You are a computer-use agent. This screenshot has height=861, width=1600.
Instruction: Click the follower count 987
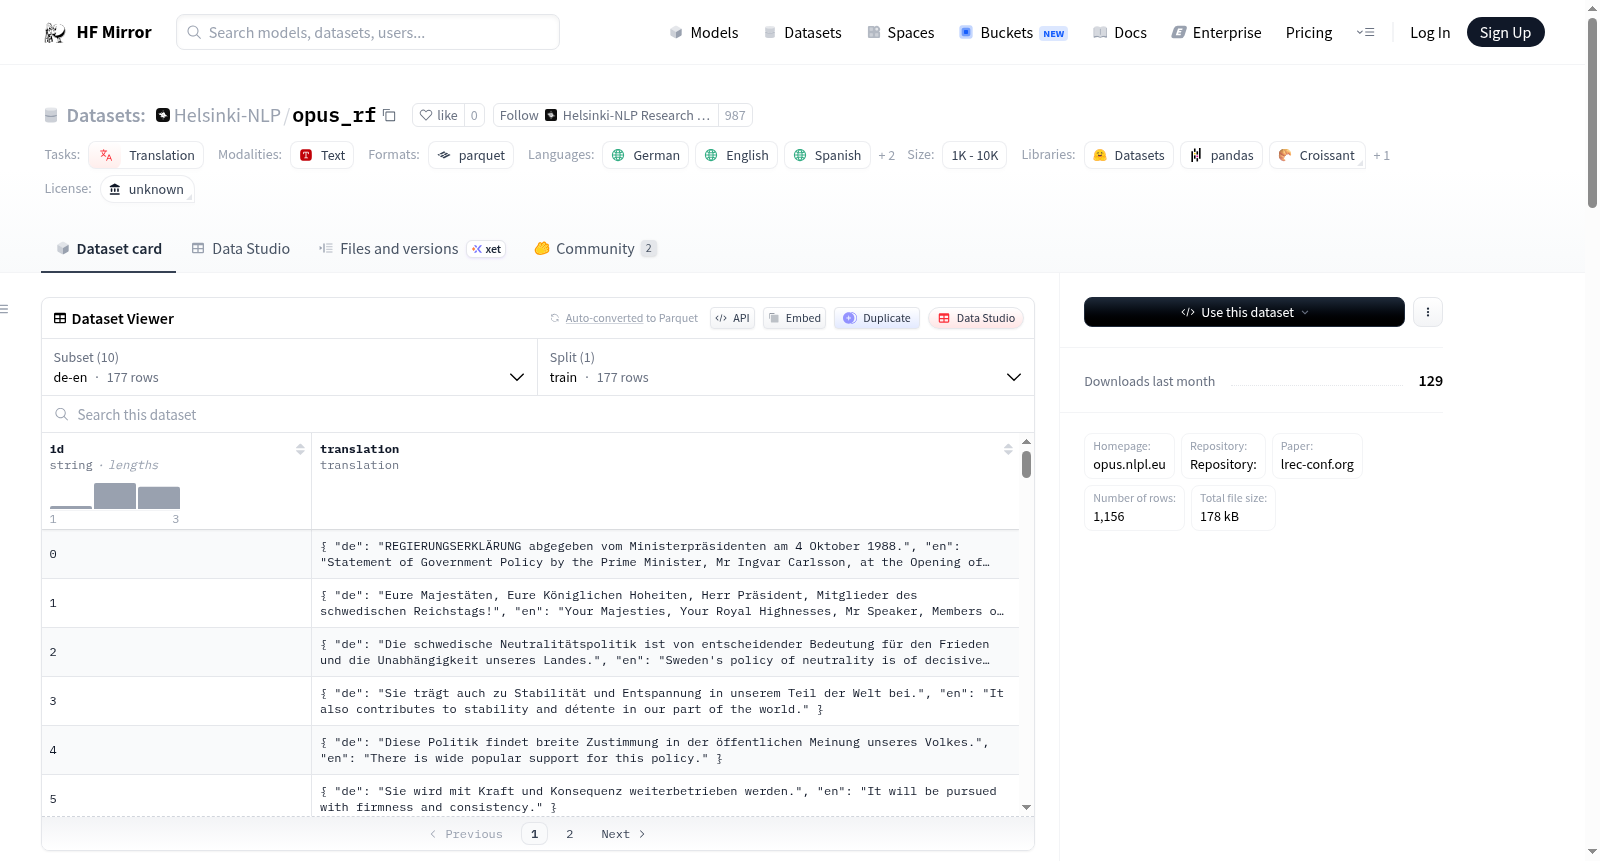pos(735,116)
